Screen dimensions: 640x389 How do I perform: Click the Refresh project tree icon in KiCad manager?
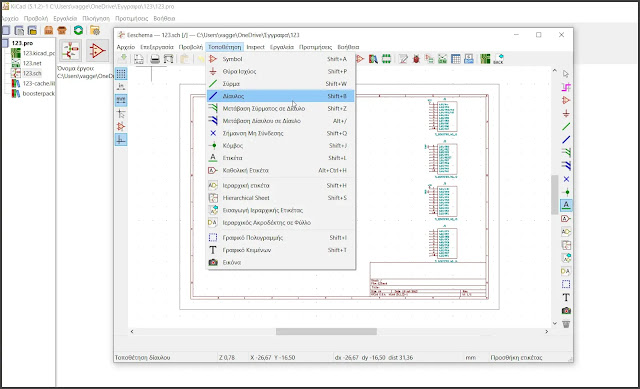[x=78, y=30]
